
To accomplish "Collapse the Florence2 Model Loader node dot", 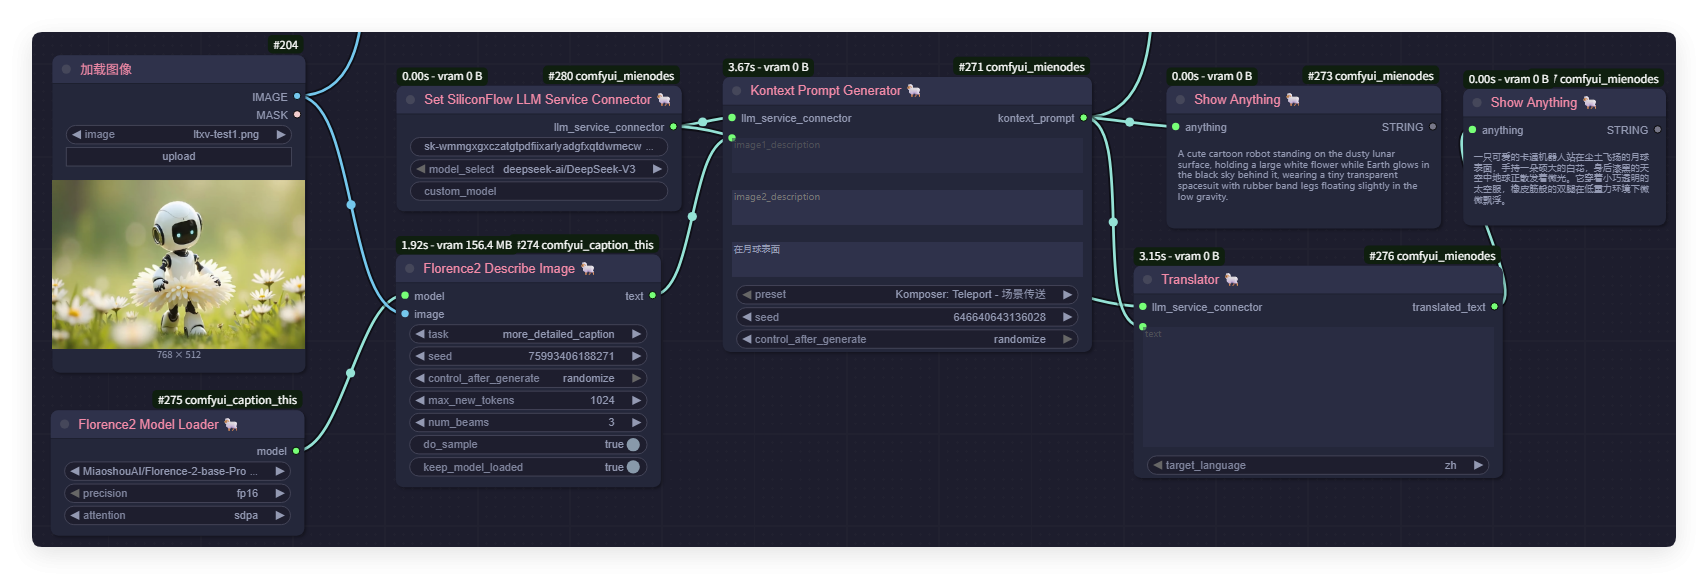I will tap(65, 425).
